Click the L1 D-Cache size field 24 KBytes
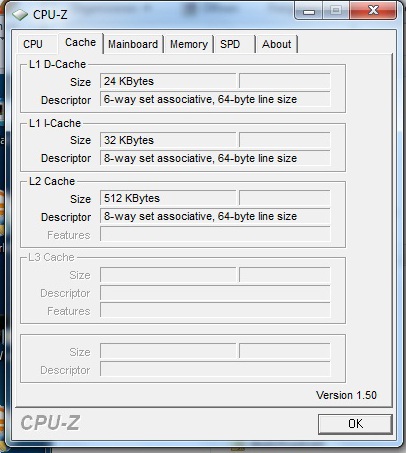The height and width of the screenshot is (453, 406). 168,81
